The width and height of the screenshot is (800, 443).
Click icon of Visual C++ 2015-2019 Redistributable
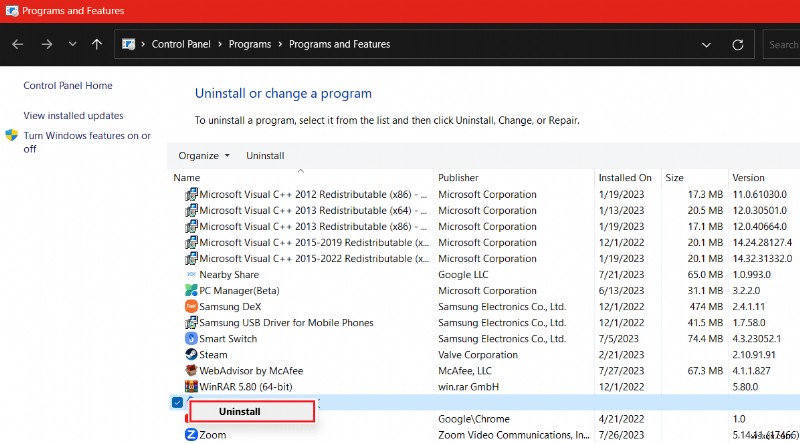tap(191, 242)
